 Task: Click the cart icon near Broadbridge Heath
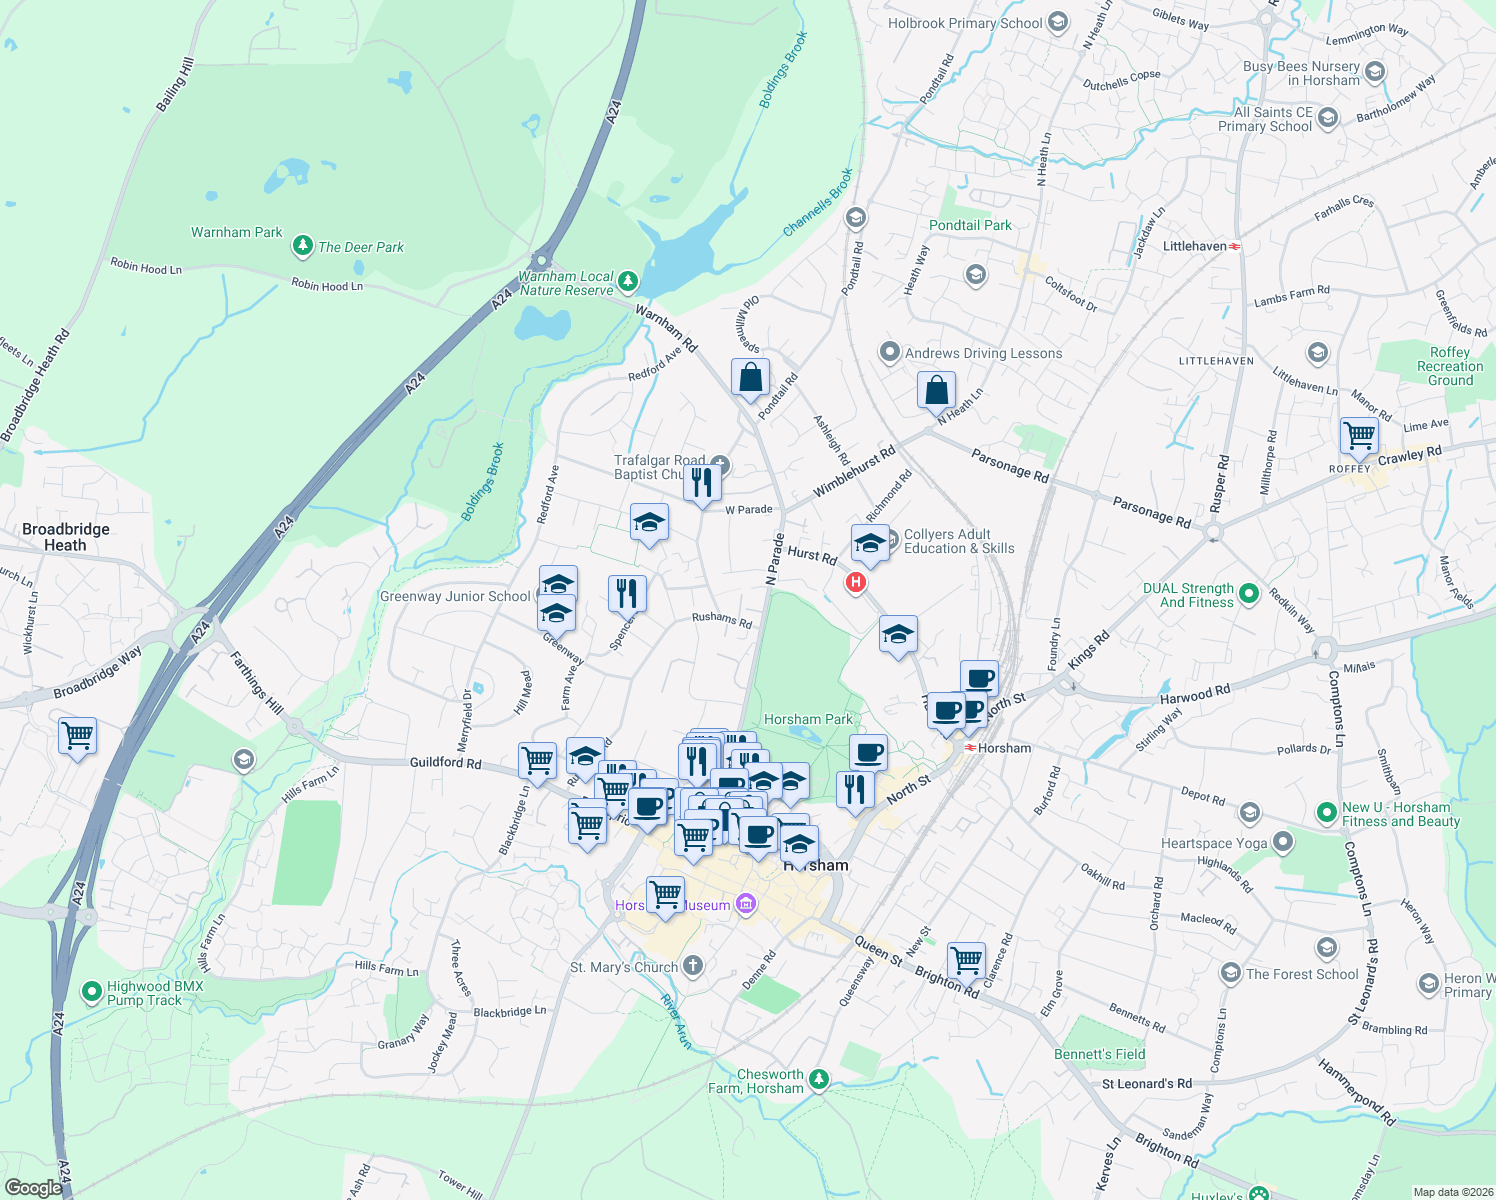(77, 737)
